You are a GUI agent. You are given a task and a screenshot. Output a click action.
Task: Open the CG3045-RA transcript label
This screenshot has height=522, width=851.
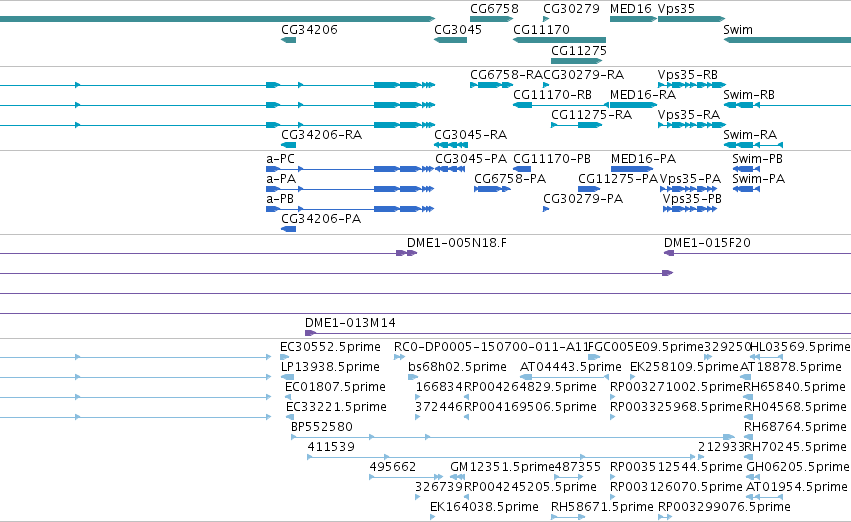(x=470, y=135)
